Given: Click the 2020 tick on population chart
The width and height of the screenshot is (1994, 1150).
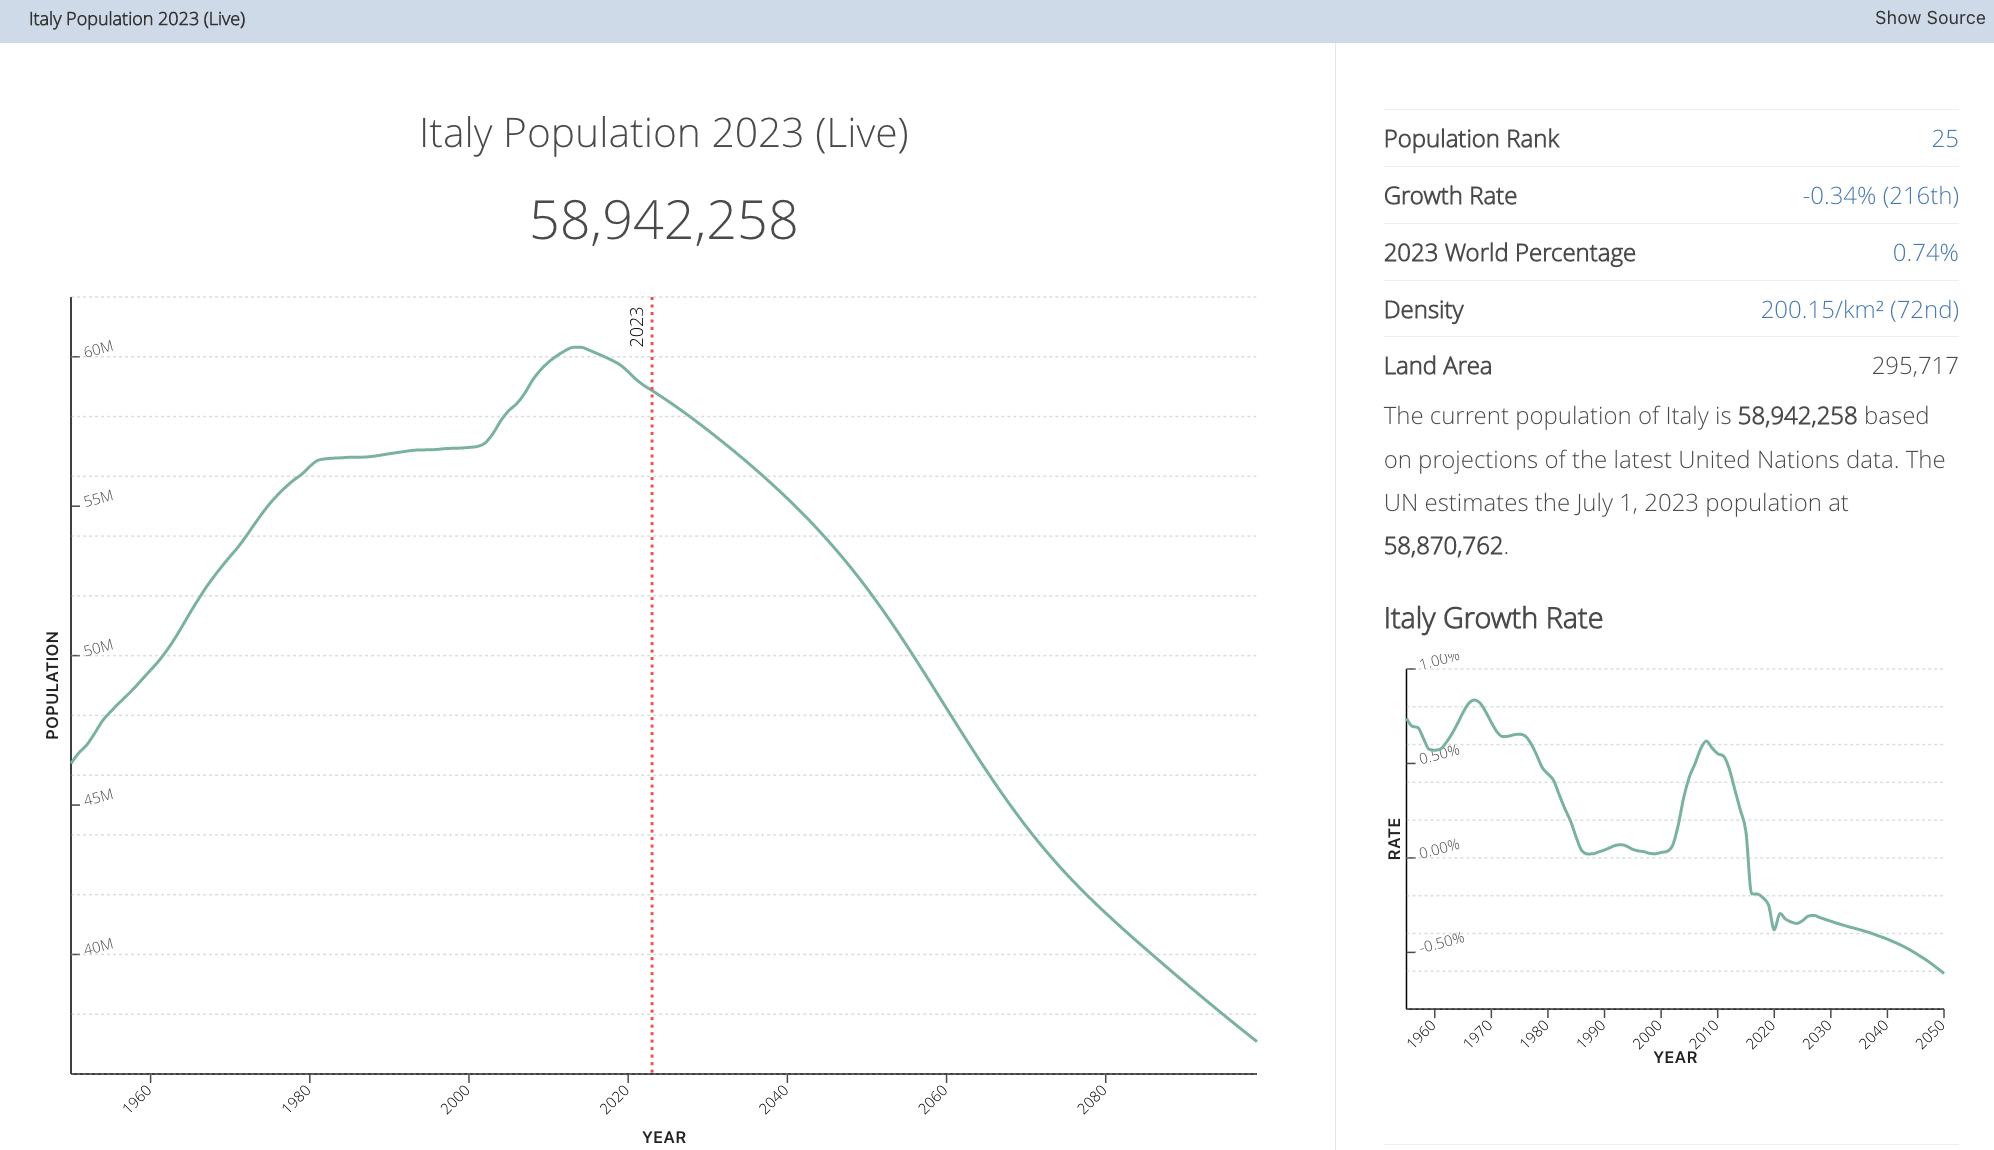Looking at the screenshot, I should 614,1099.
